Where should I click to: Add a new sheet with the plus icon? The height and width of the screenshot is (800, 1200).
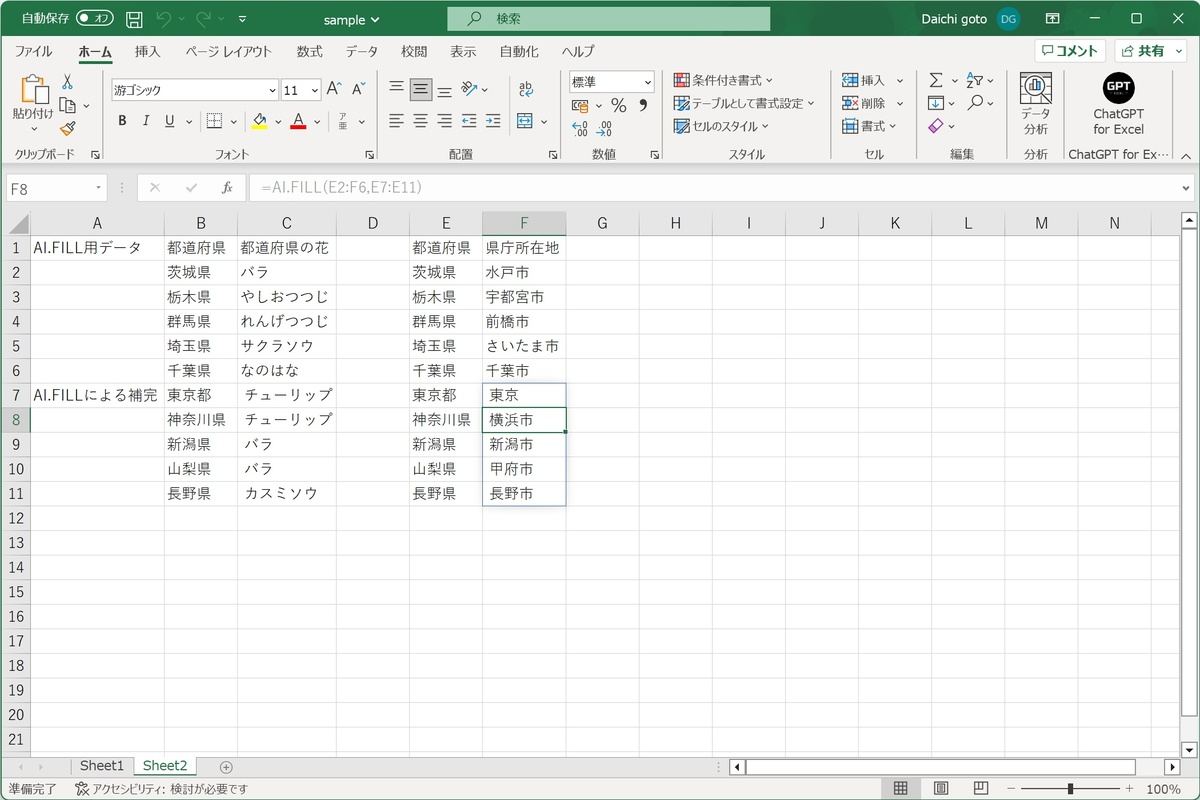coord(226,767)
